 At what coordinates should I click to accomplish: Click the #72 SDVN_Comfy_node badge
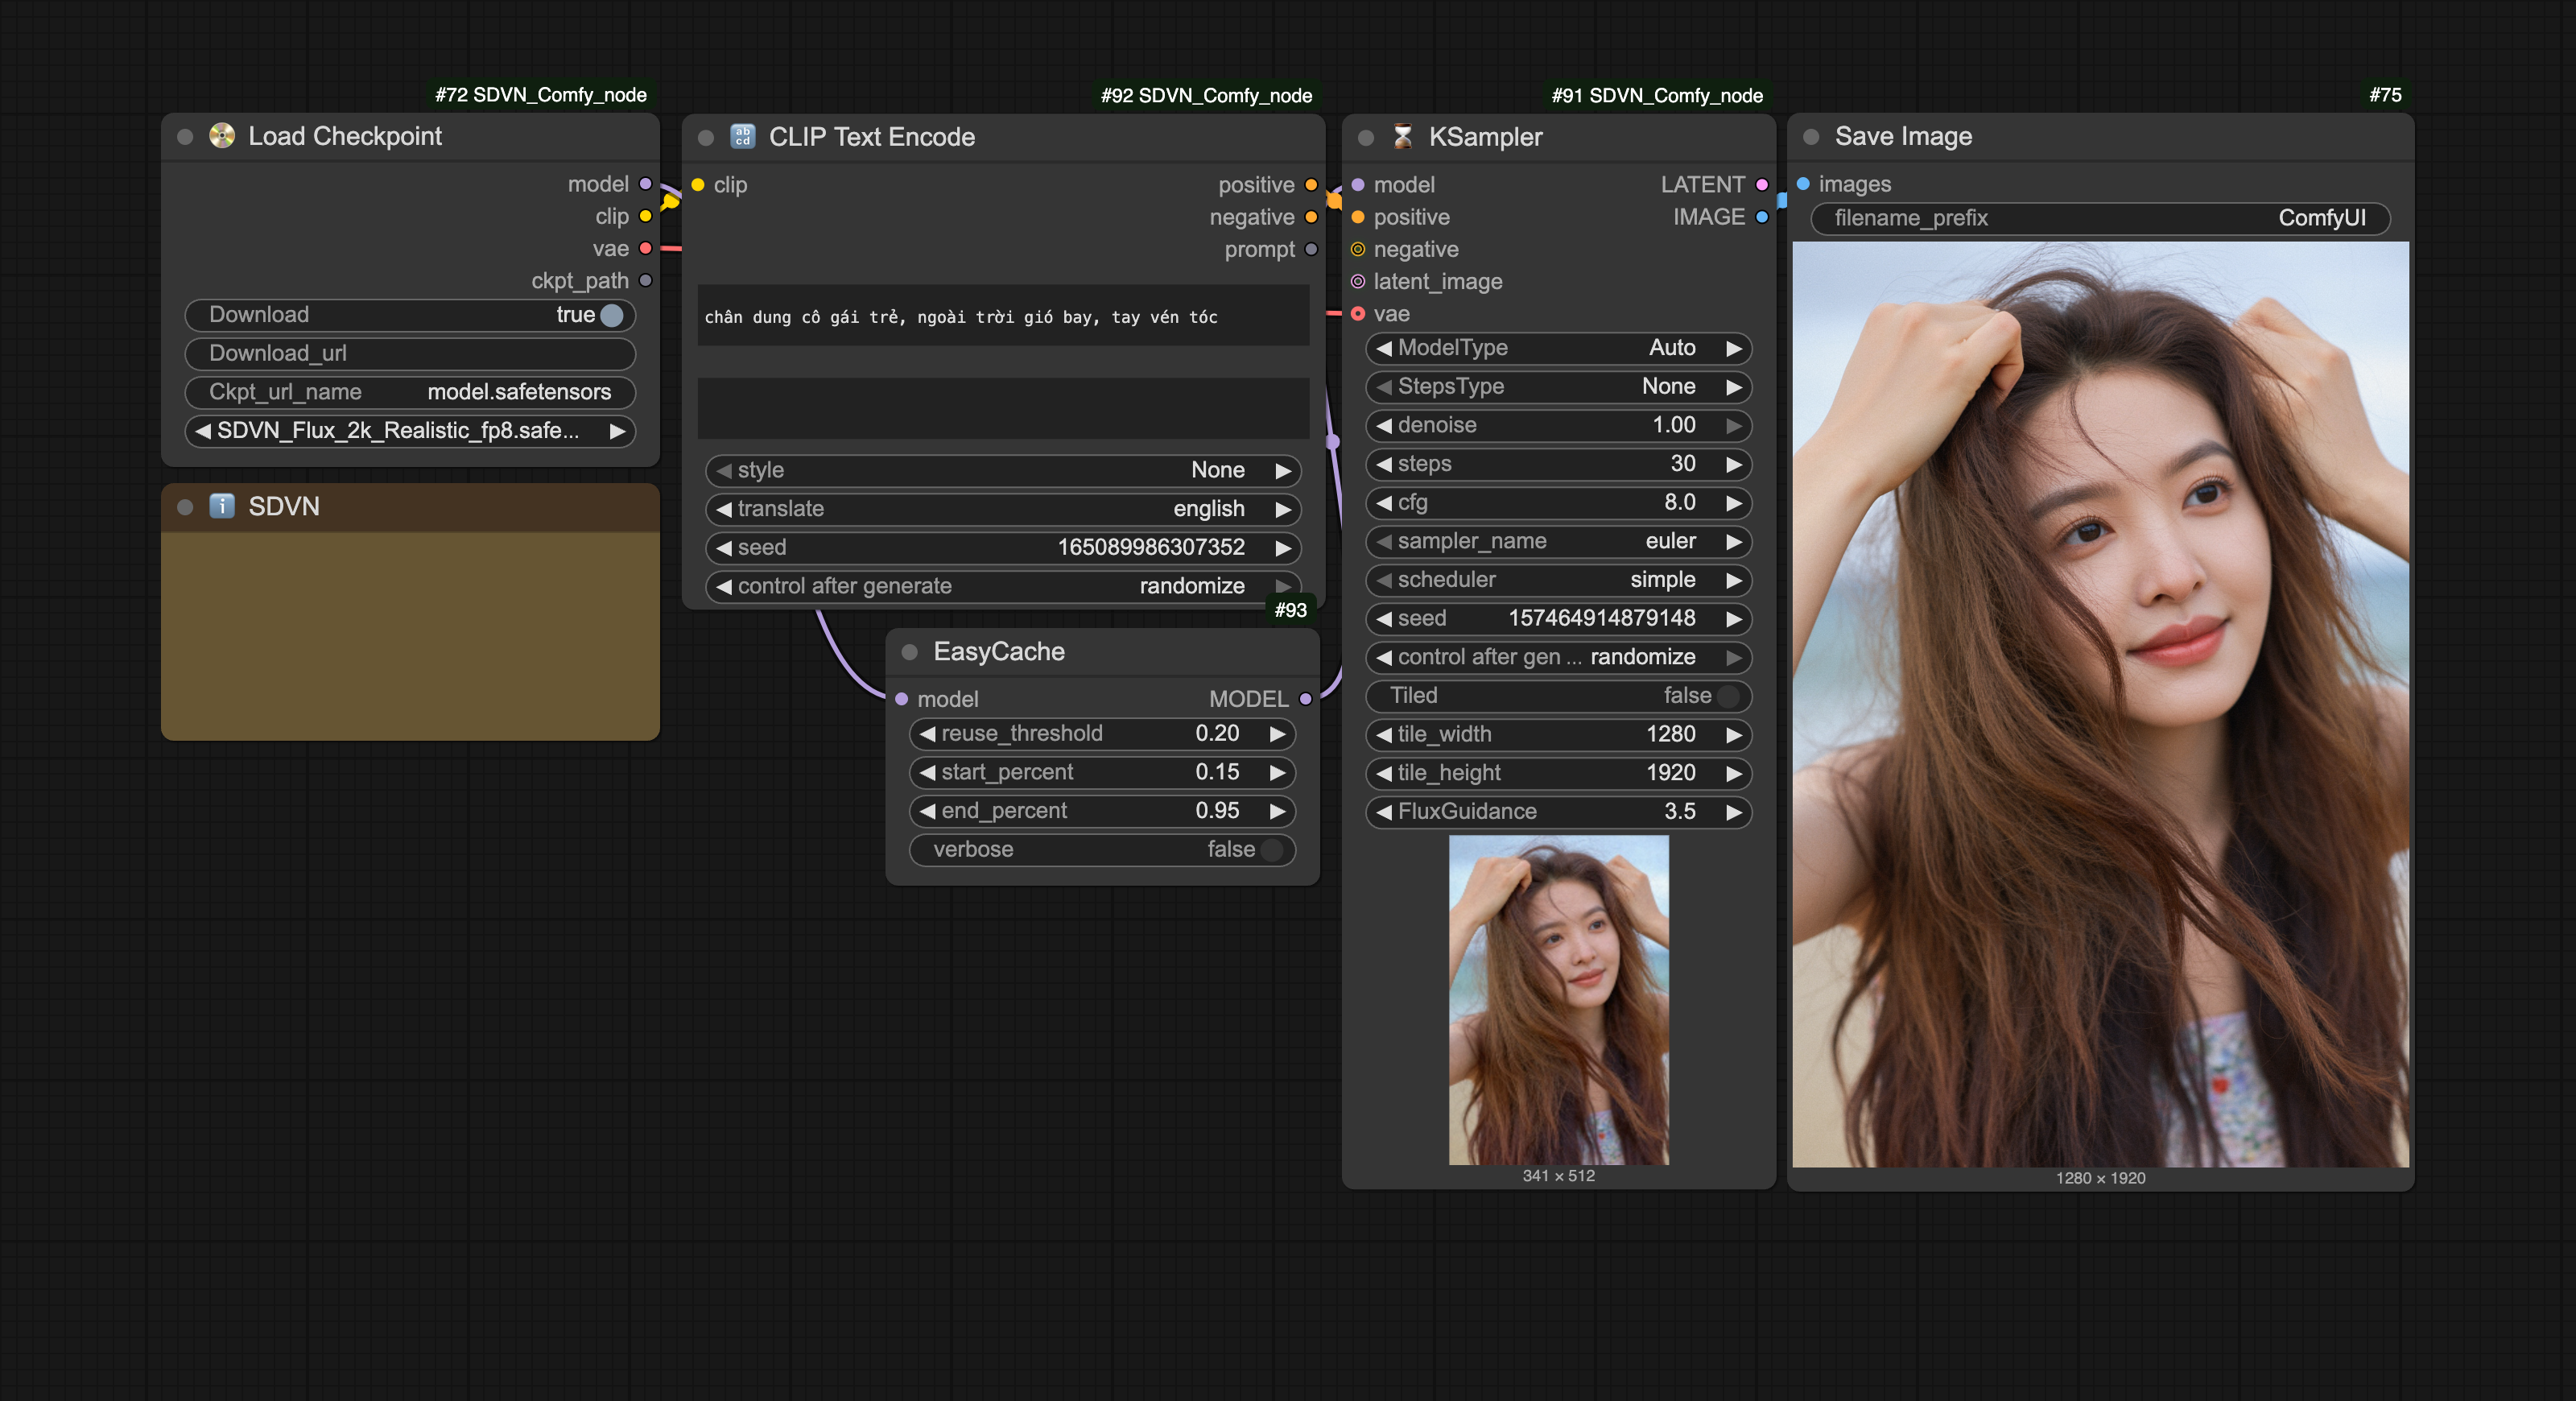click(541, 95)
